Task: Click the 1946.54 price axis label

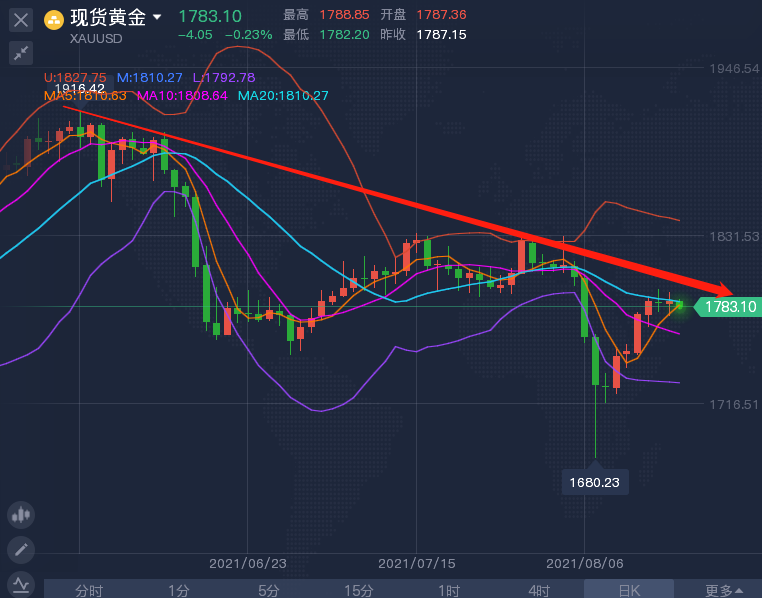Action: point(734,68)
